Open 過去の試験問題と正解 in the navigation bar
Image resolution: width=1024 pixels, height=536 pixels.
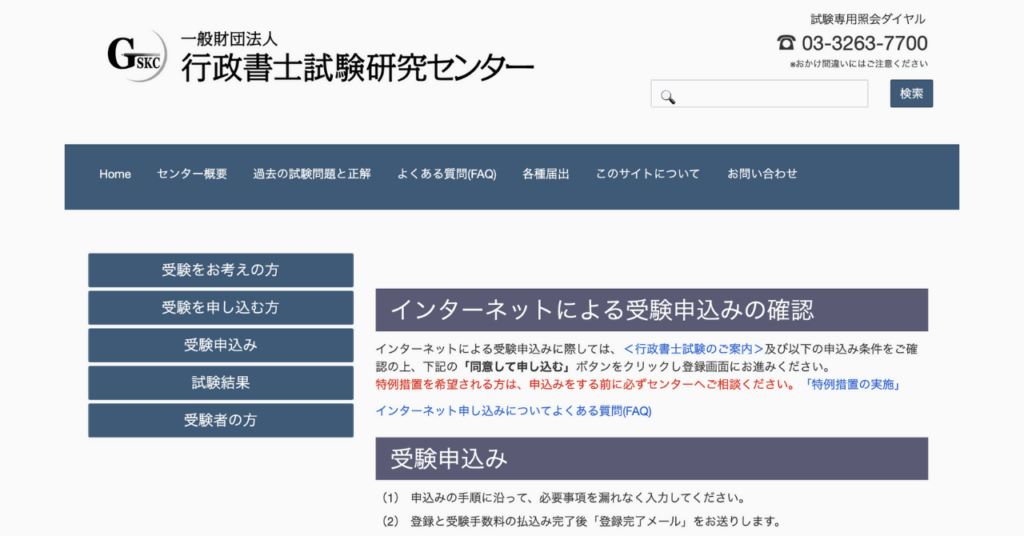311,174
